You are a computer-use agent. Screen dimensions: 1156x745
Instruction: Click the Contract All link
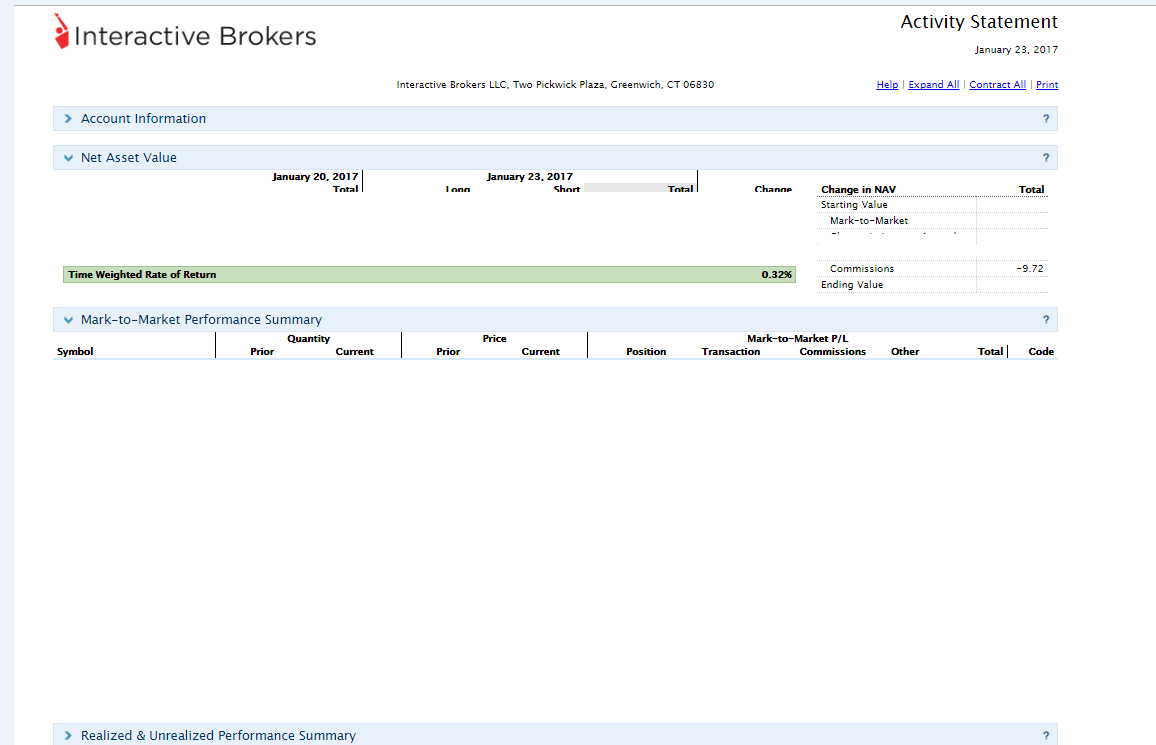(x=997, y=85)
